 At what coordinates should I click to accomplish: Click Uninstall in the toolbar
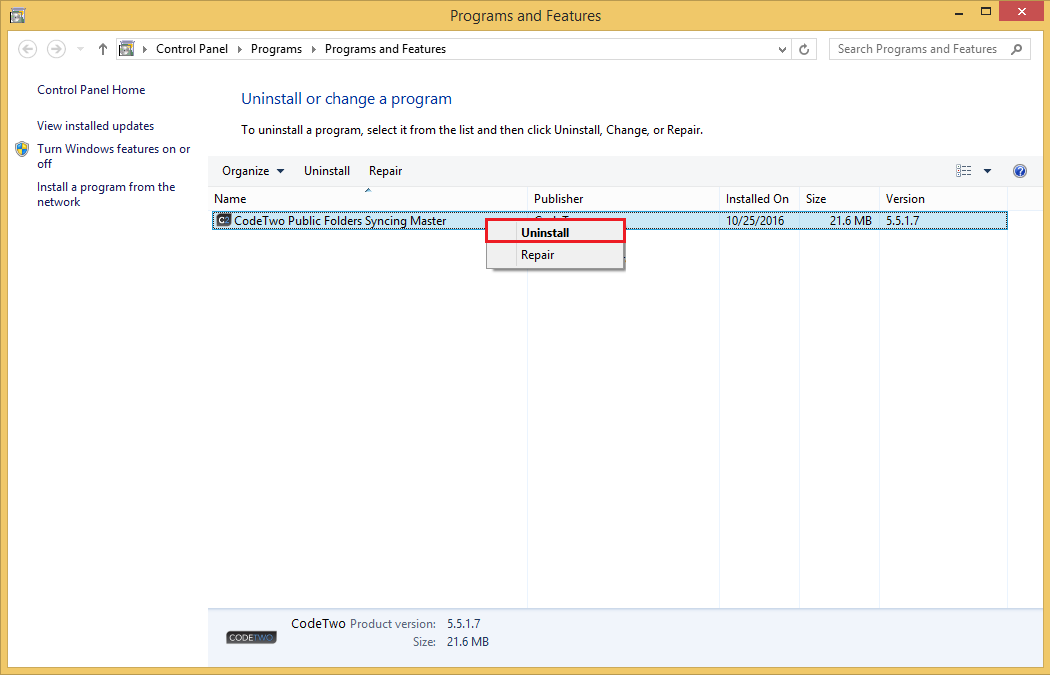click(327, 171)
